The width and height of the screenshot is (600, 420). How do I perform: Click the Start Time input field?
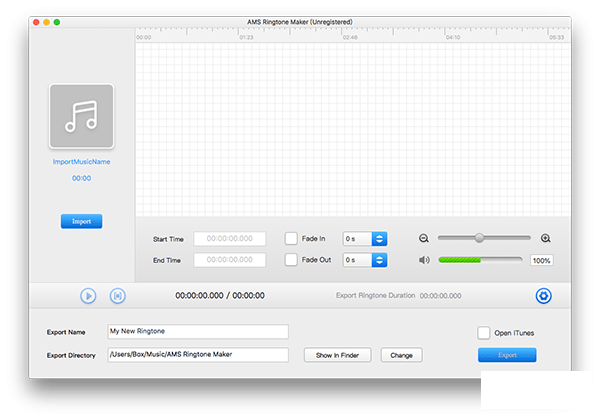pos(230,239)
